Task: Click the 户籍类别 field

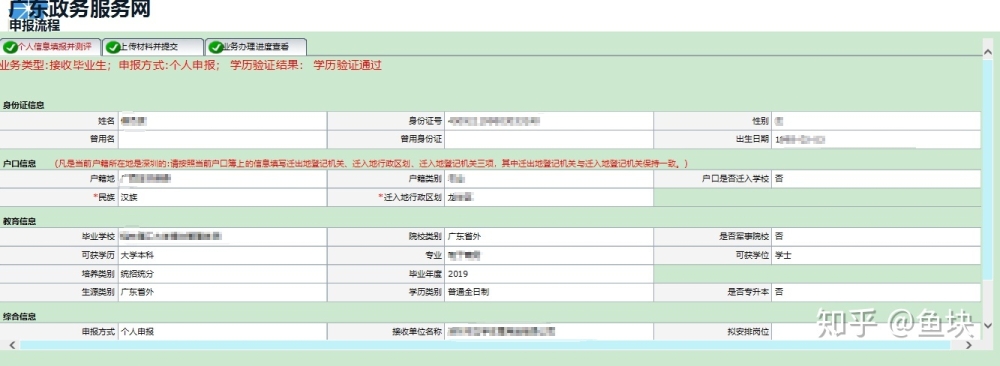Action: [x=549, y=179]
